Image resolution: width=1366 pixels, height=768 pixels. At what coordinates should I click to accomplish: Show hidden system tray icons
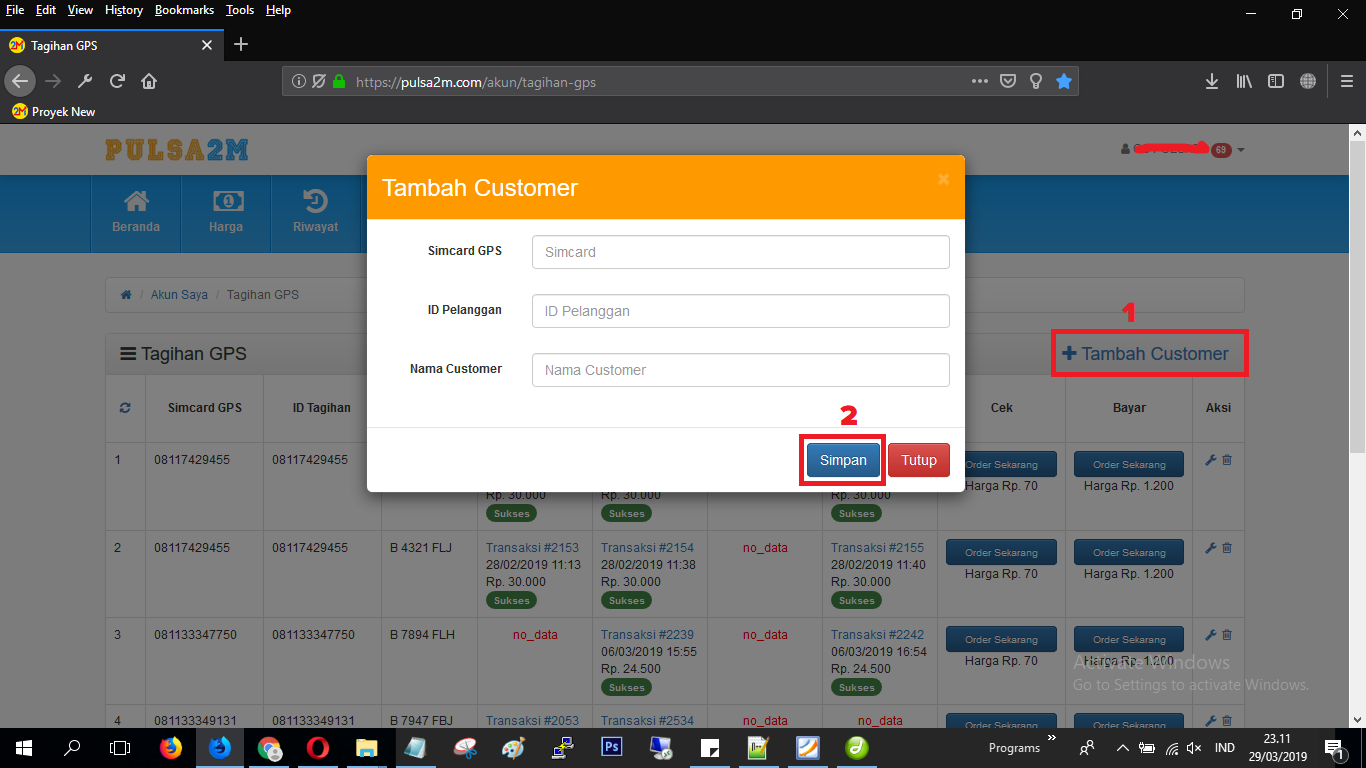point(1122,747)
